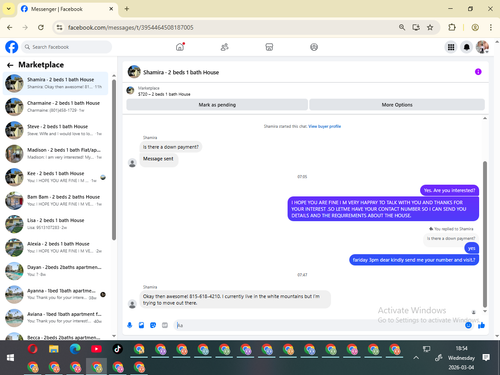Viewport: 500px width, 375px height.
Task: Close the Messenger | Facebook tab
Action: [x=111, y=9]
